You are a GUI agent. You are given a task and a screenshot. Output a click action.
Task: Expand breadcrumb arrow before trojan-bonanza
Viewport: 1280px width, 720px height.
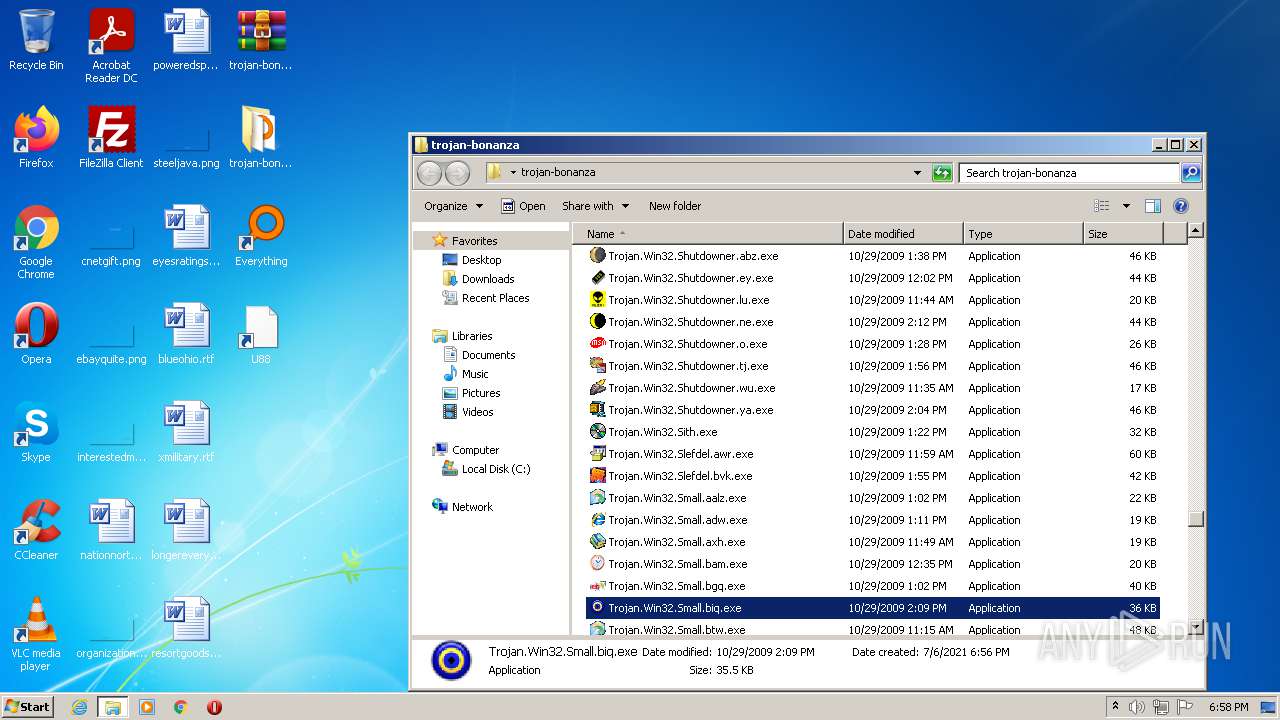[513, 173]
